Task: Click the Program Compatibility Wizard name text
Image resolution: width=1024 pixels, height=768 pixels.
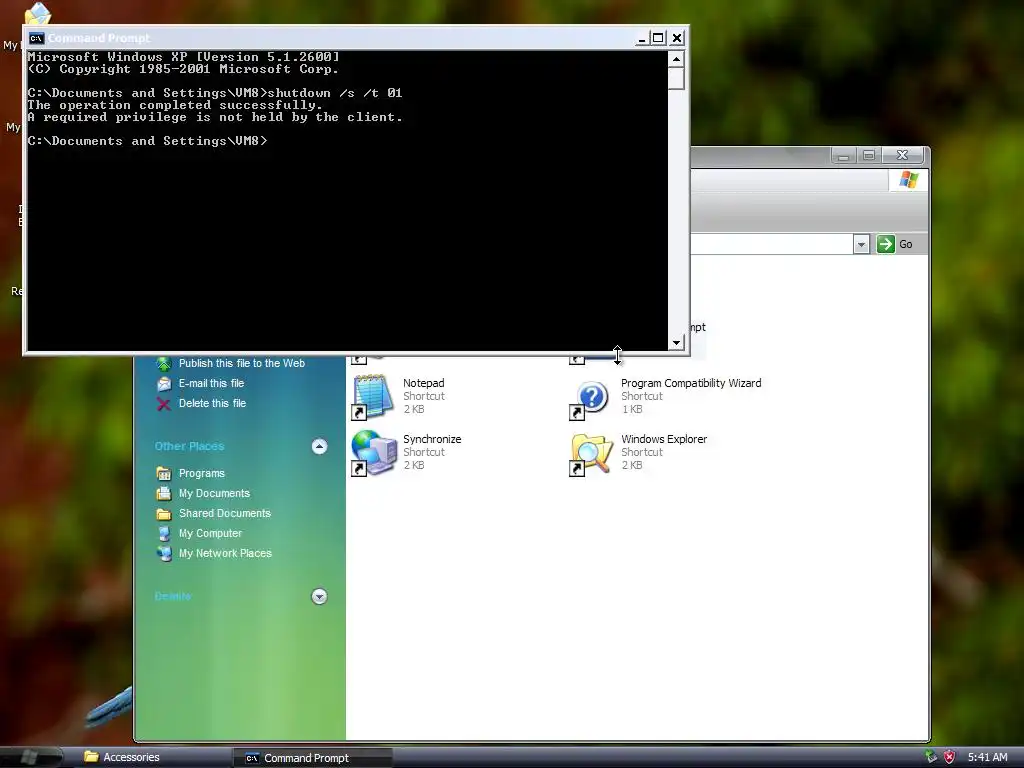Action: click(691, 383)
